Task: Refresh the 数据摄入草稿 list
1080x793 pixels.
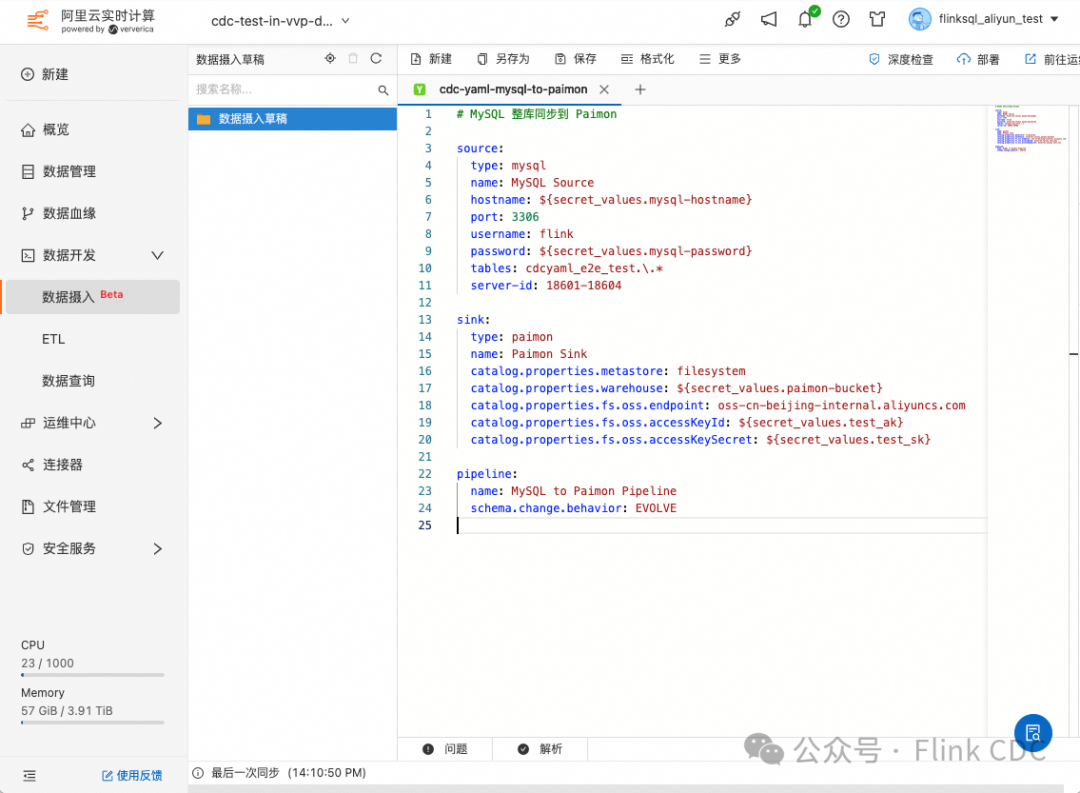Action: click(376, 59)
